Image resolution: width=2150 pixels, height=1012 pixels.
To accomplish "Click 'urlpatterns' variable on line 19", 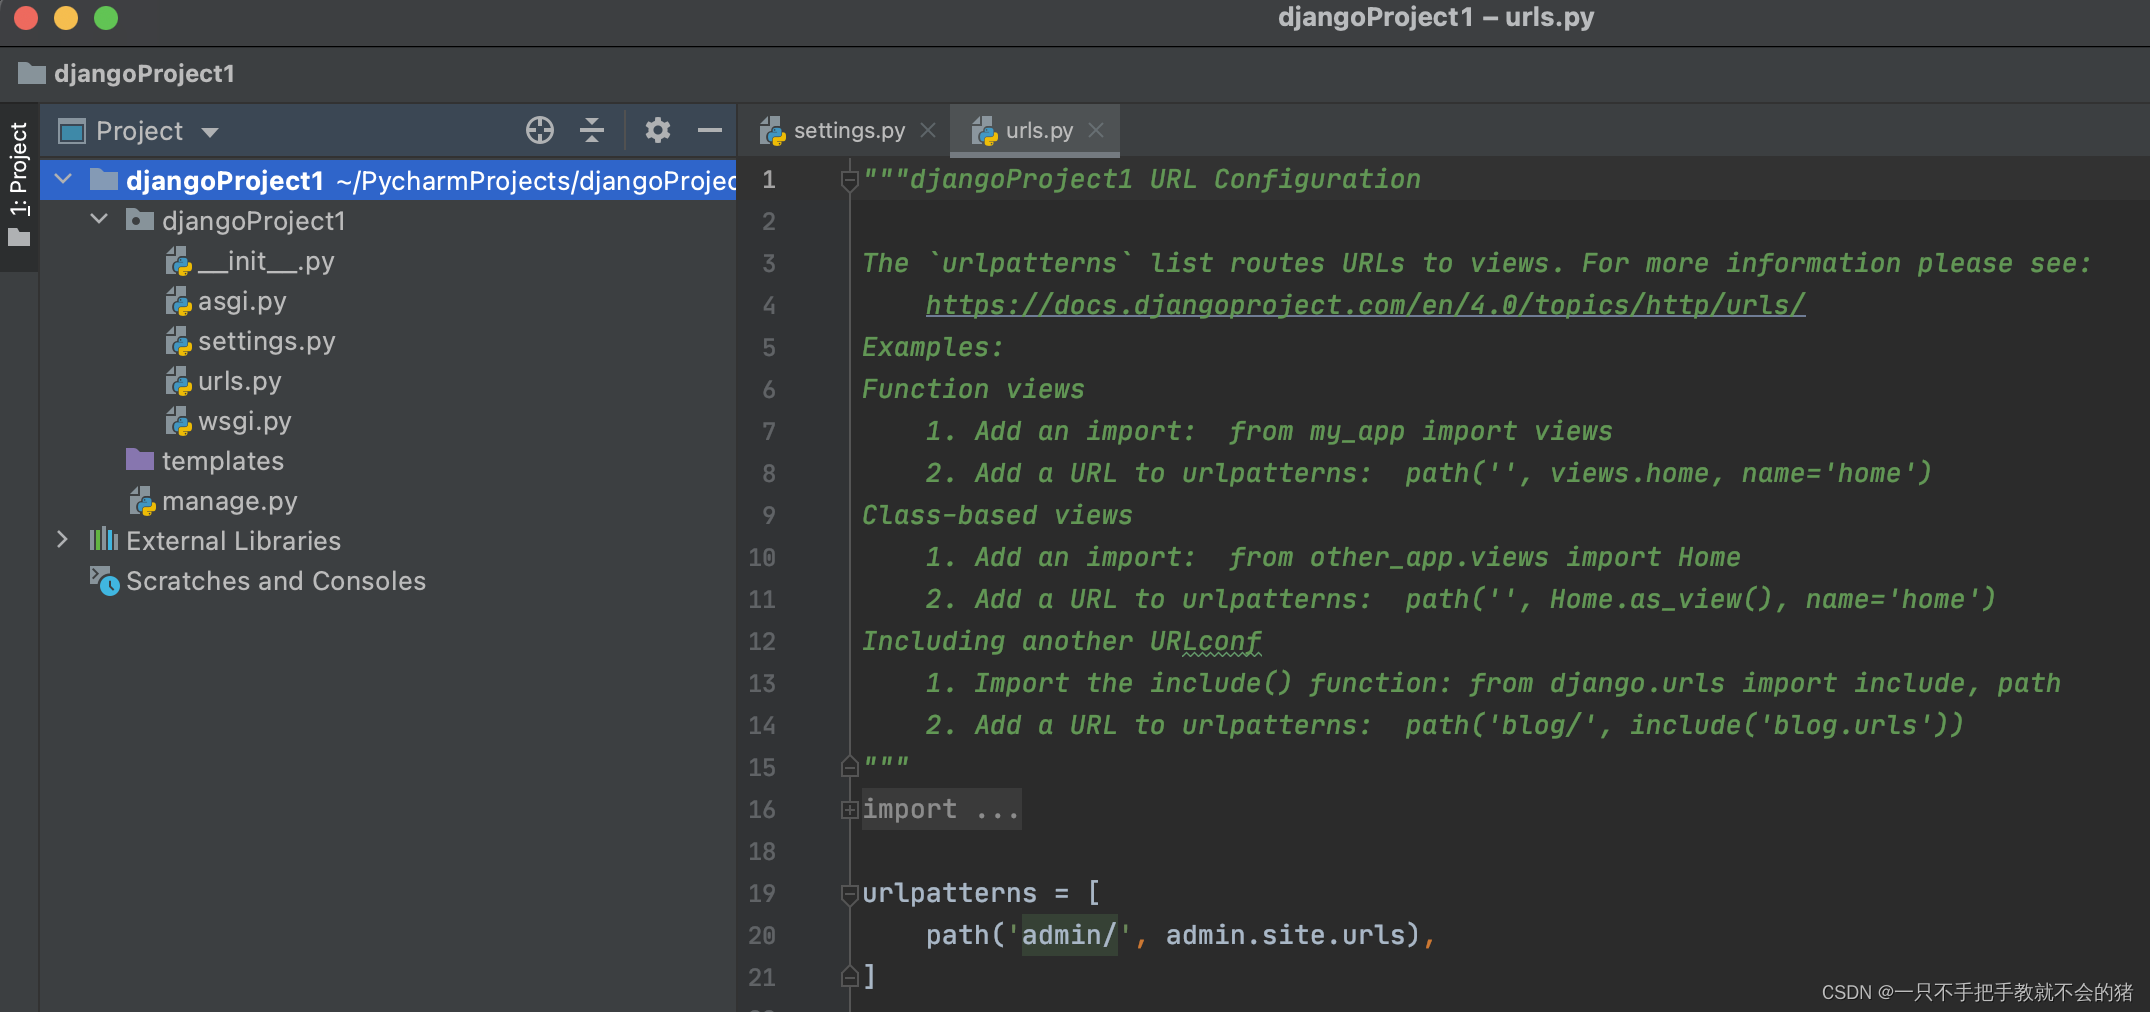I will point(949,893).
